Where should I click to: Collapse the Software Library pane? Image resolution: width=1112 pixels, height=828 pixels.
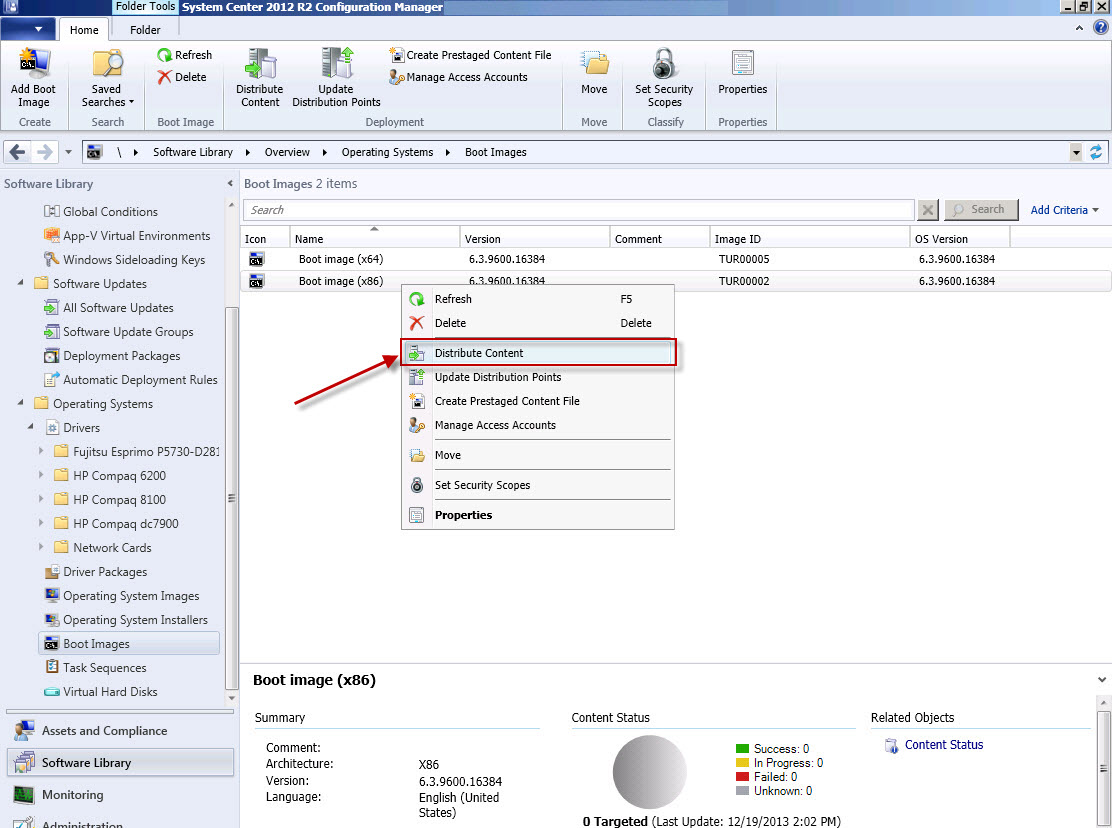pos(230,184)
